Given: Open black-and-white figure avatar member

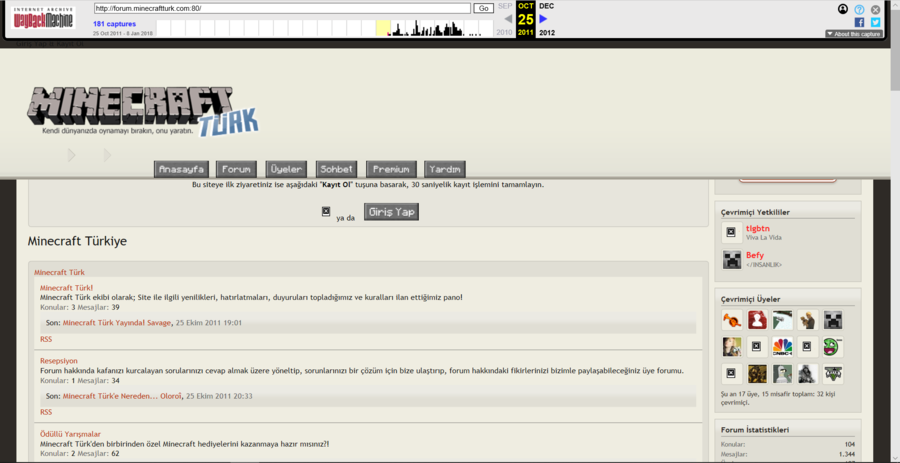Looking at the screenshot, I should pyautogui.click(x=808, y=373).
